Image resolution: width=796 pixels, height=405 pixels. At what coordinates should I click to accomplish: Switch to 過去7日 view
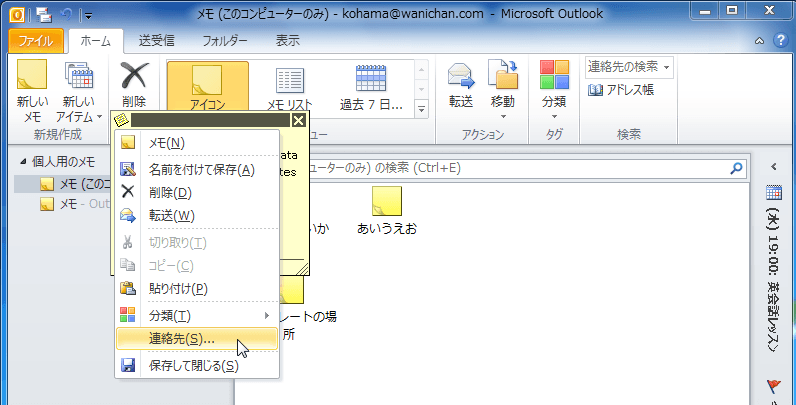coord(371,89)
